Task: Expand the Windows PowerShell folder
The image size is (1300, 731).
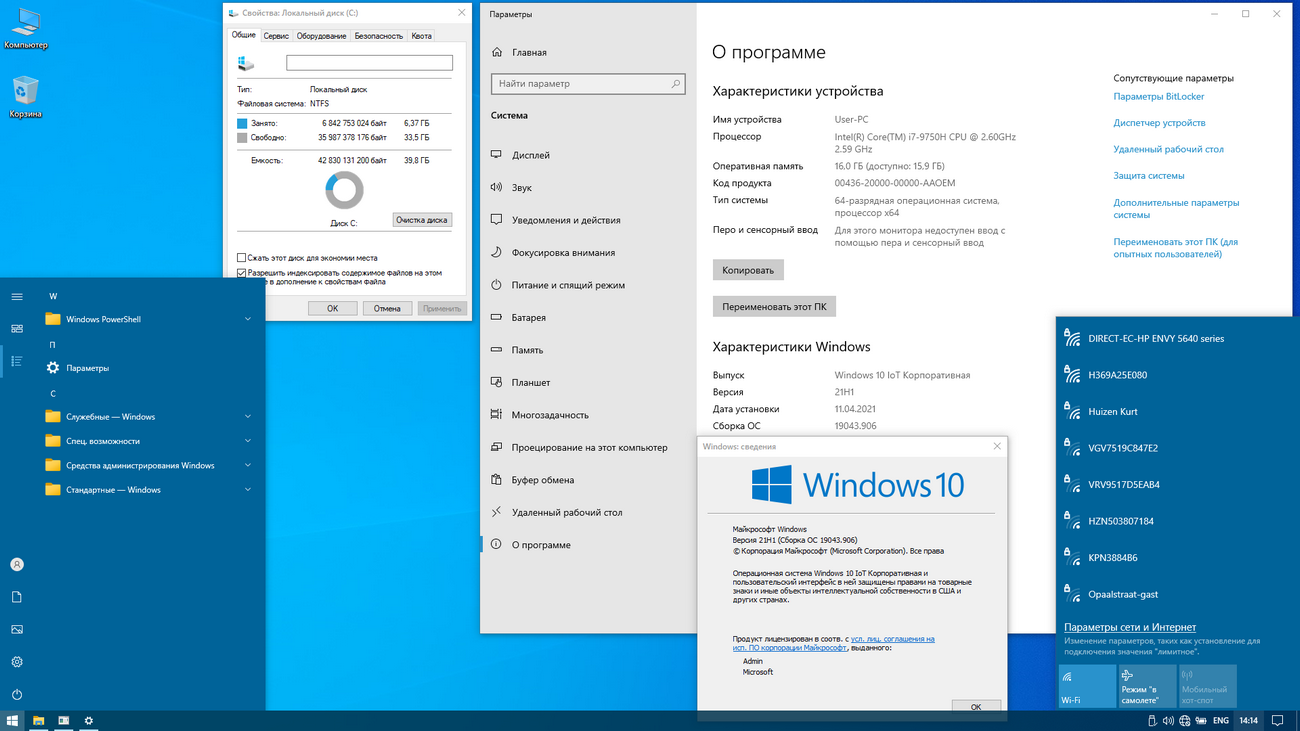Action: pyautogui.click(x=149, y=319)
